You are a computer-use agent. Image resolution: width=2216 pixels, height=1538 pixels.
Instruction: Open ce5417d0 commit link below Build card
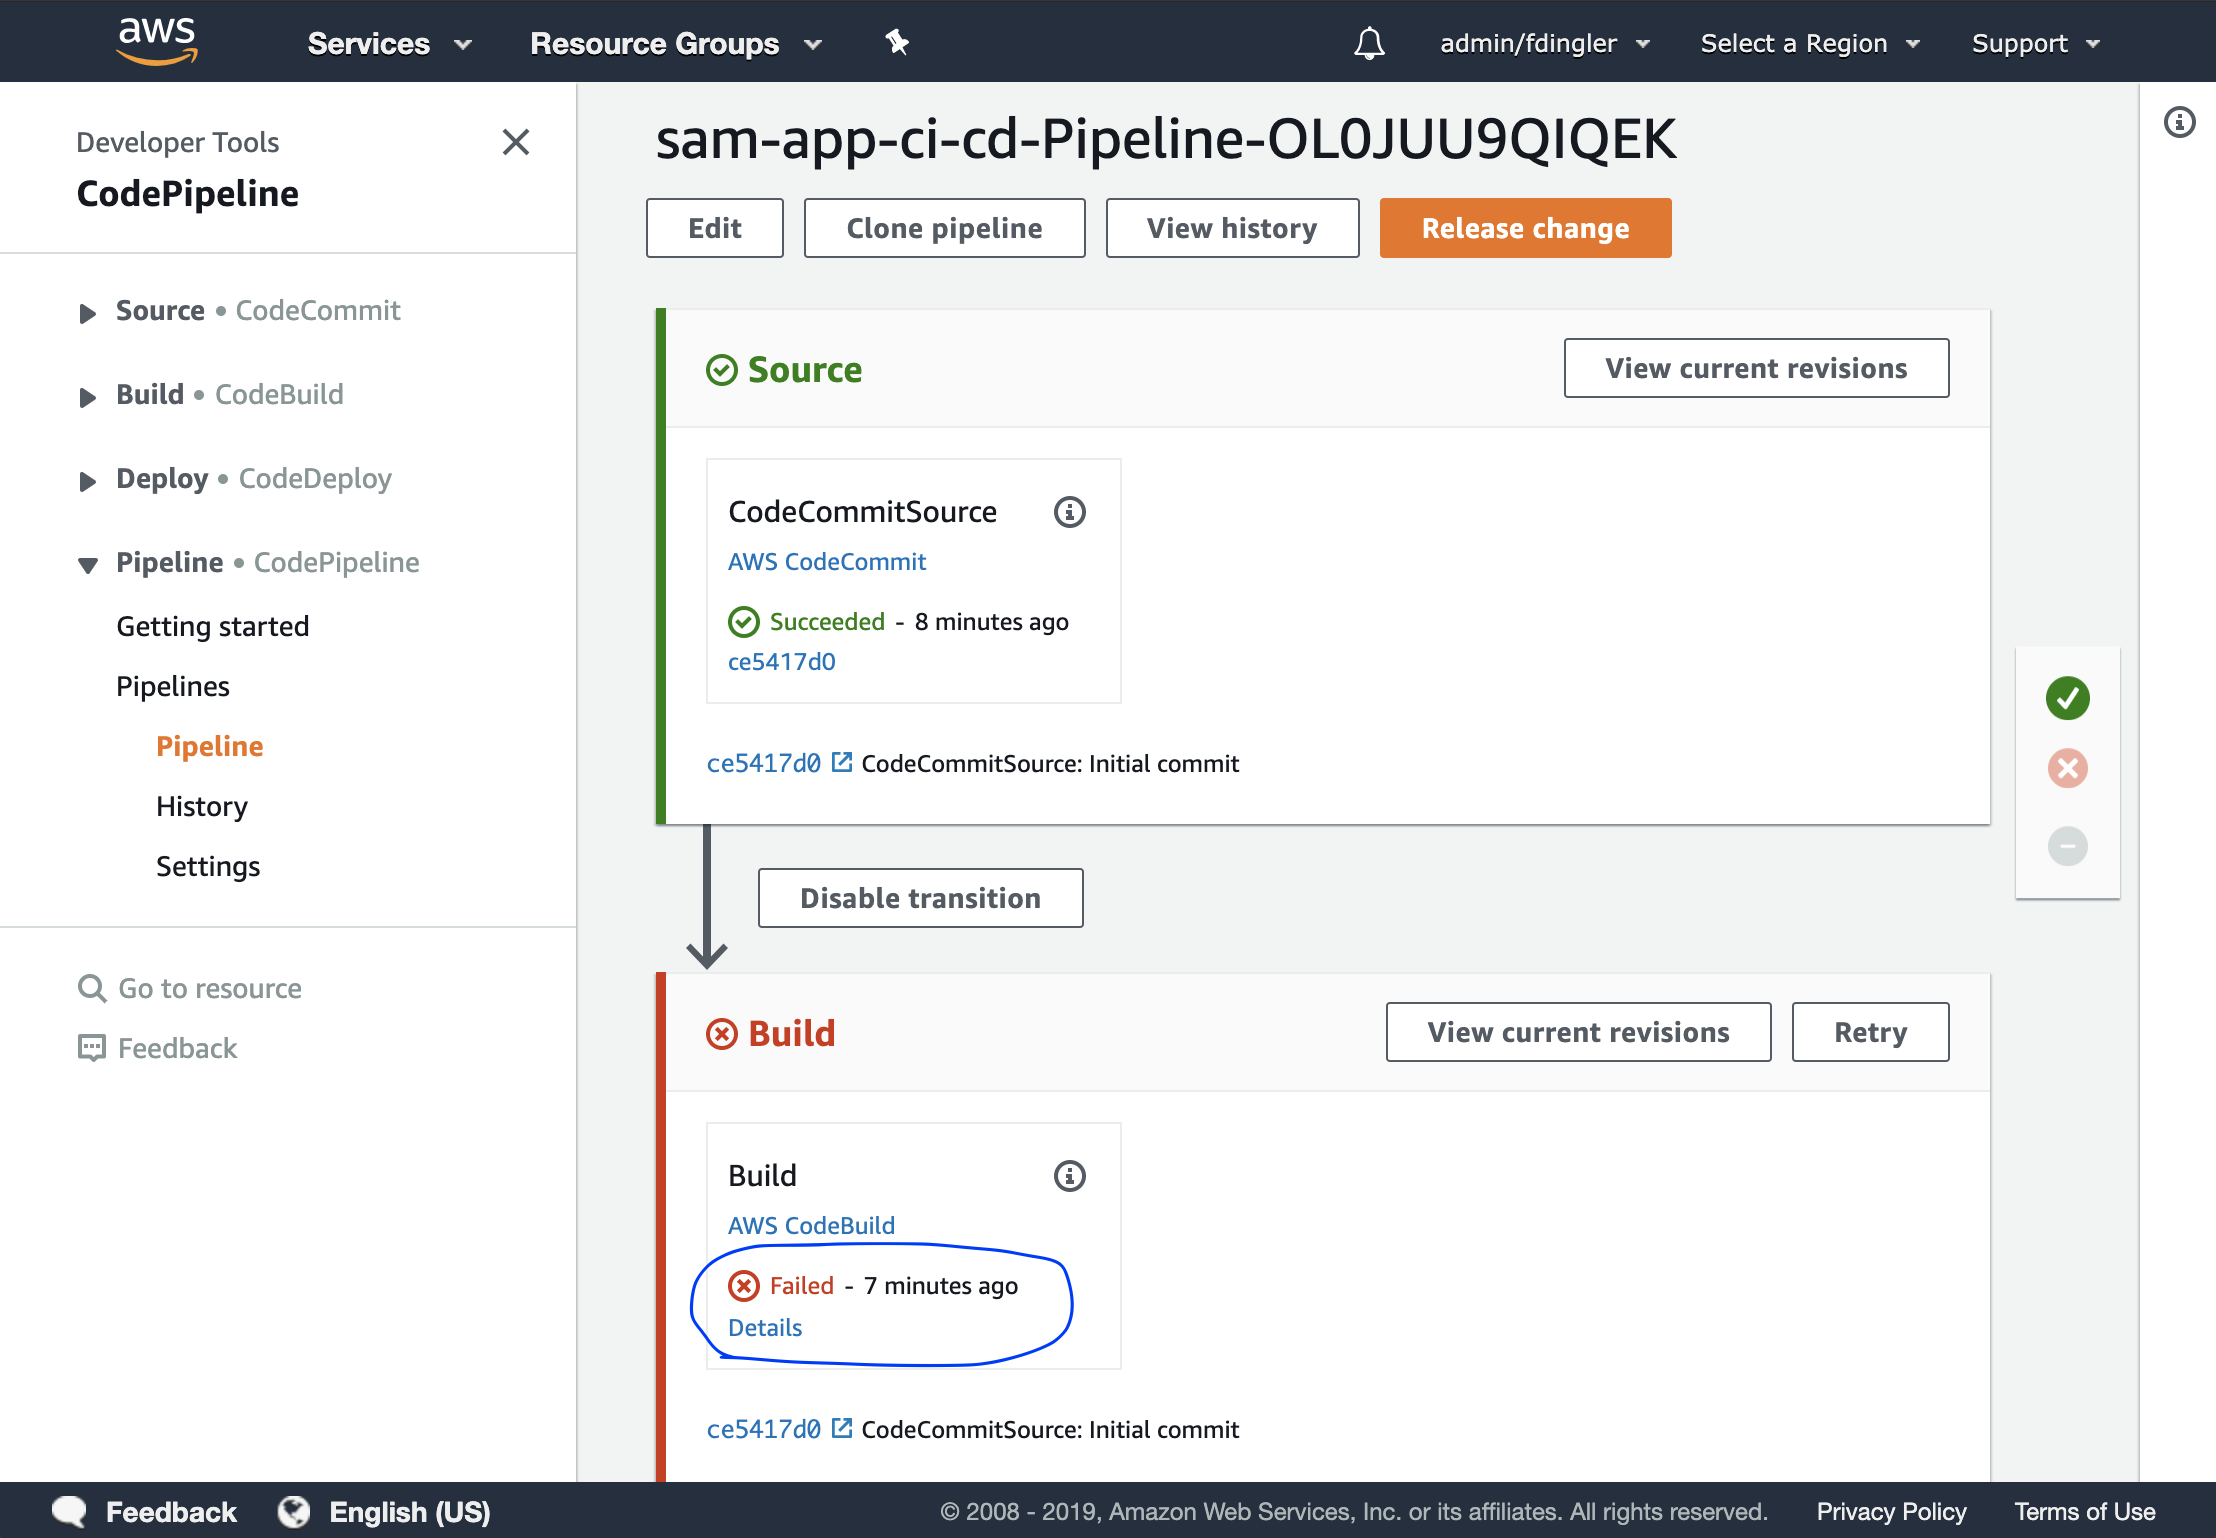pos(764,1429)
